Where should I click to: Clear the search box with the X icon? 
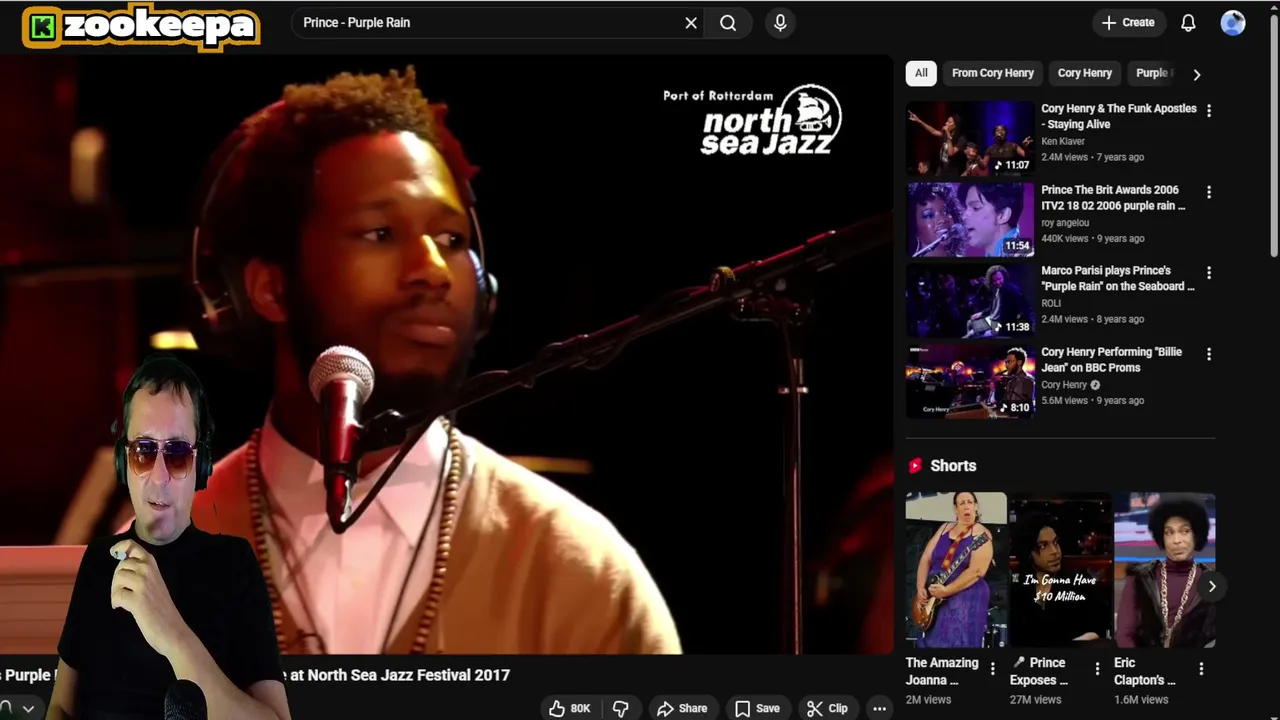[x=691, y=23]
